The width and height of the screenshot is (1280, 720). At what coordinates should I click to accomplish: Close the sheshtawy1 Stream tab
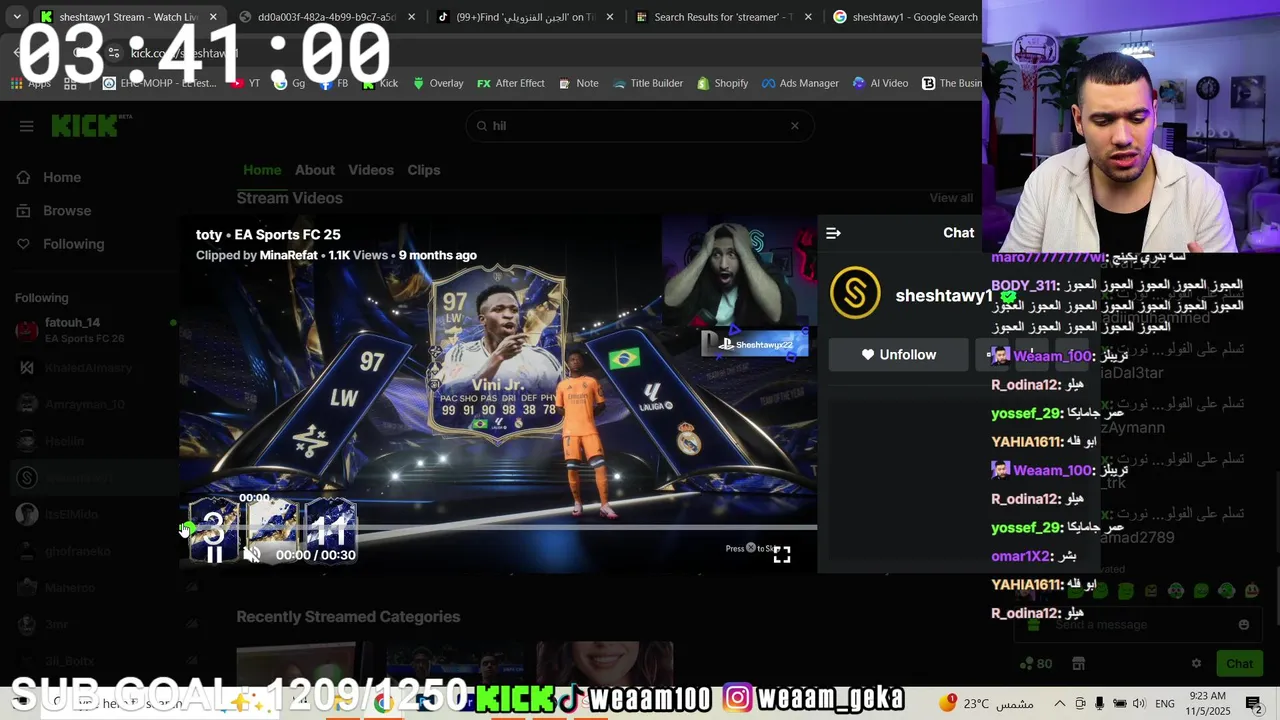click(x=212, y=17)
